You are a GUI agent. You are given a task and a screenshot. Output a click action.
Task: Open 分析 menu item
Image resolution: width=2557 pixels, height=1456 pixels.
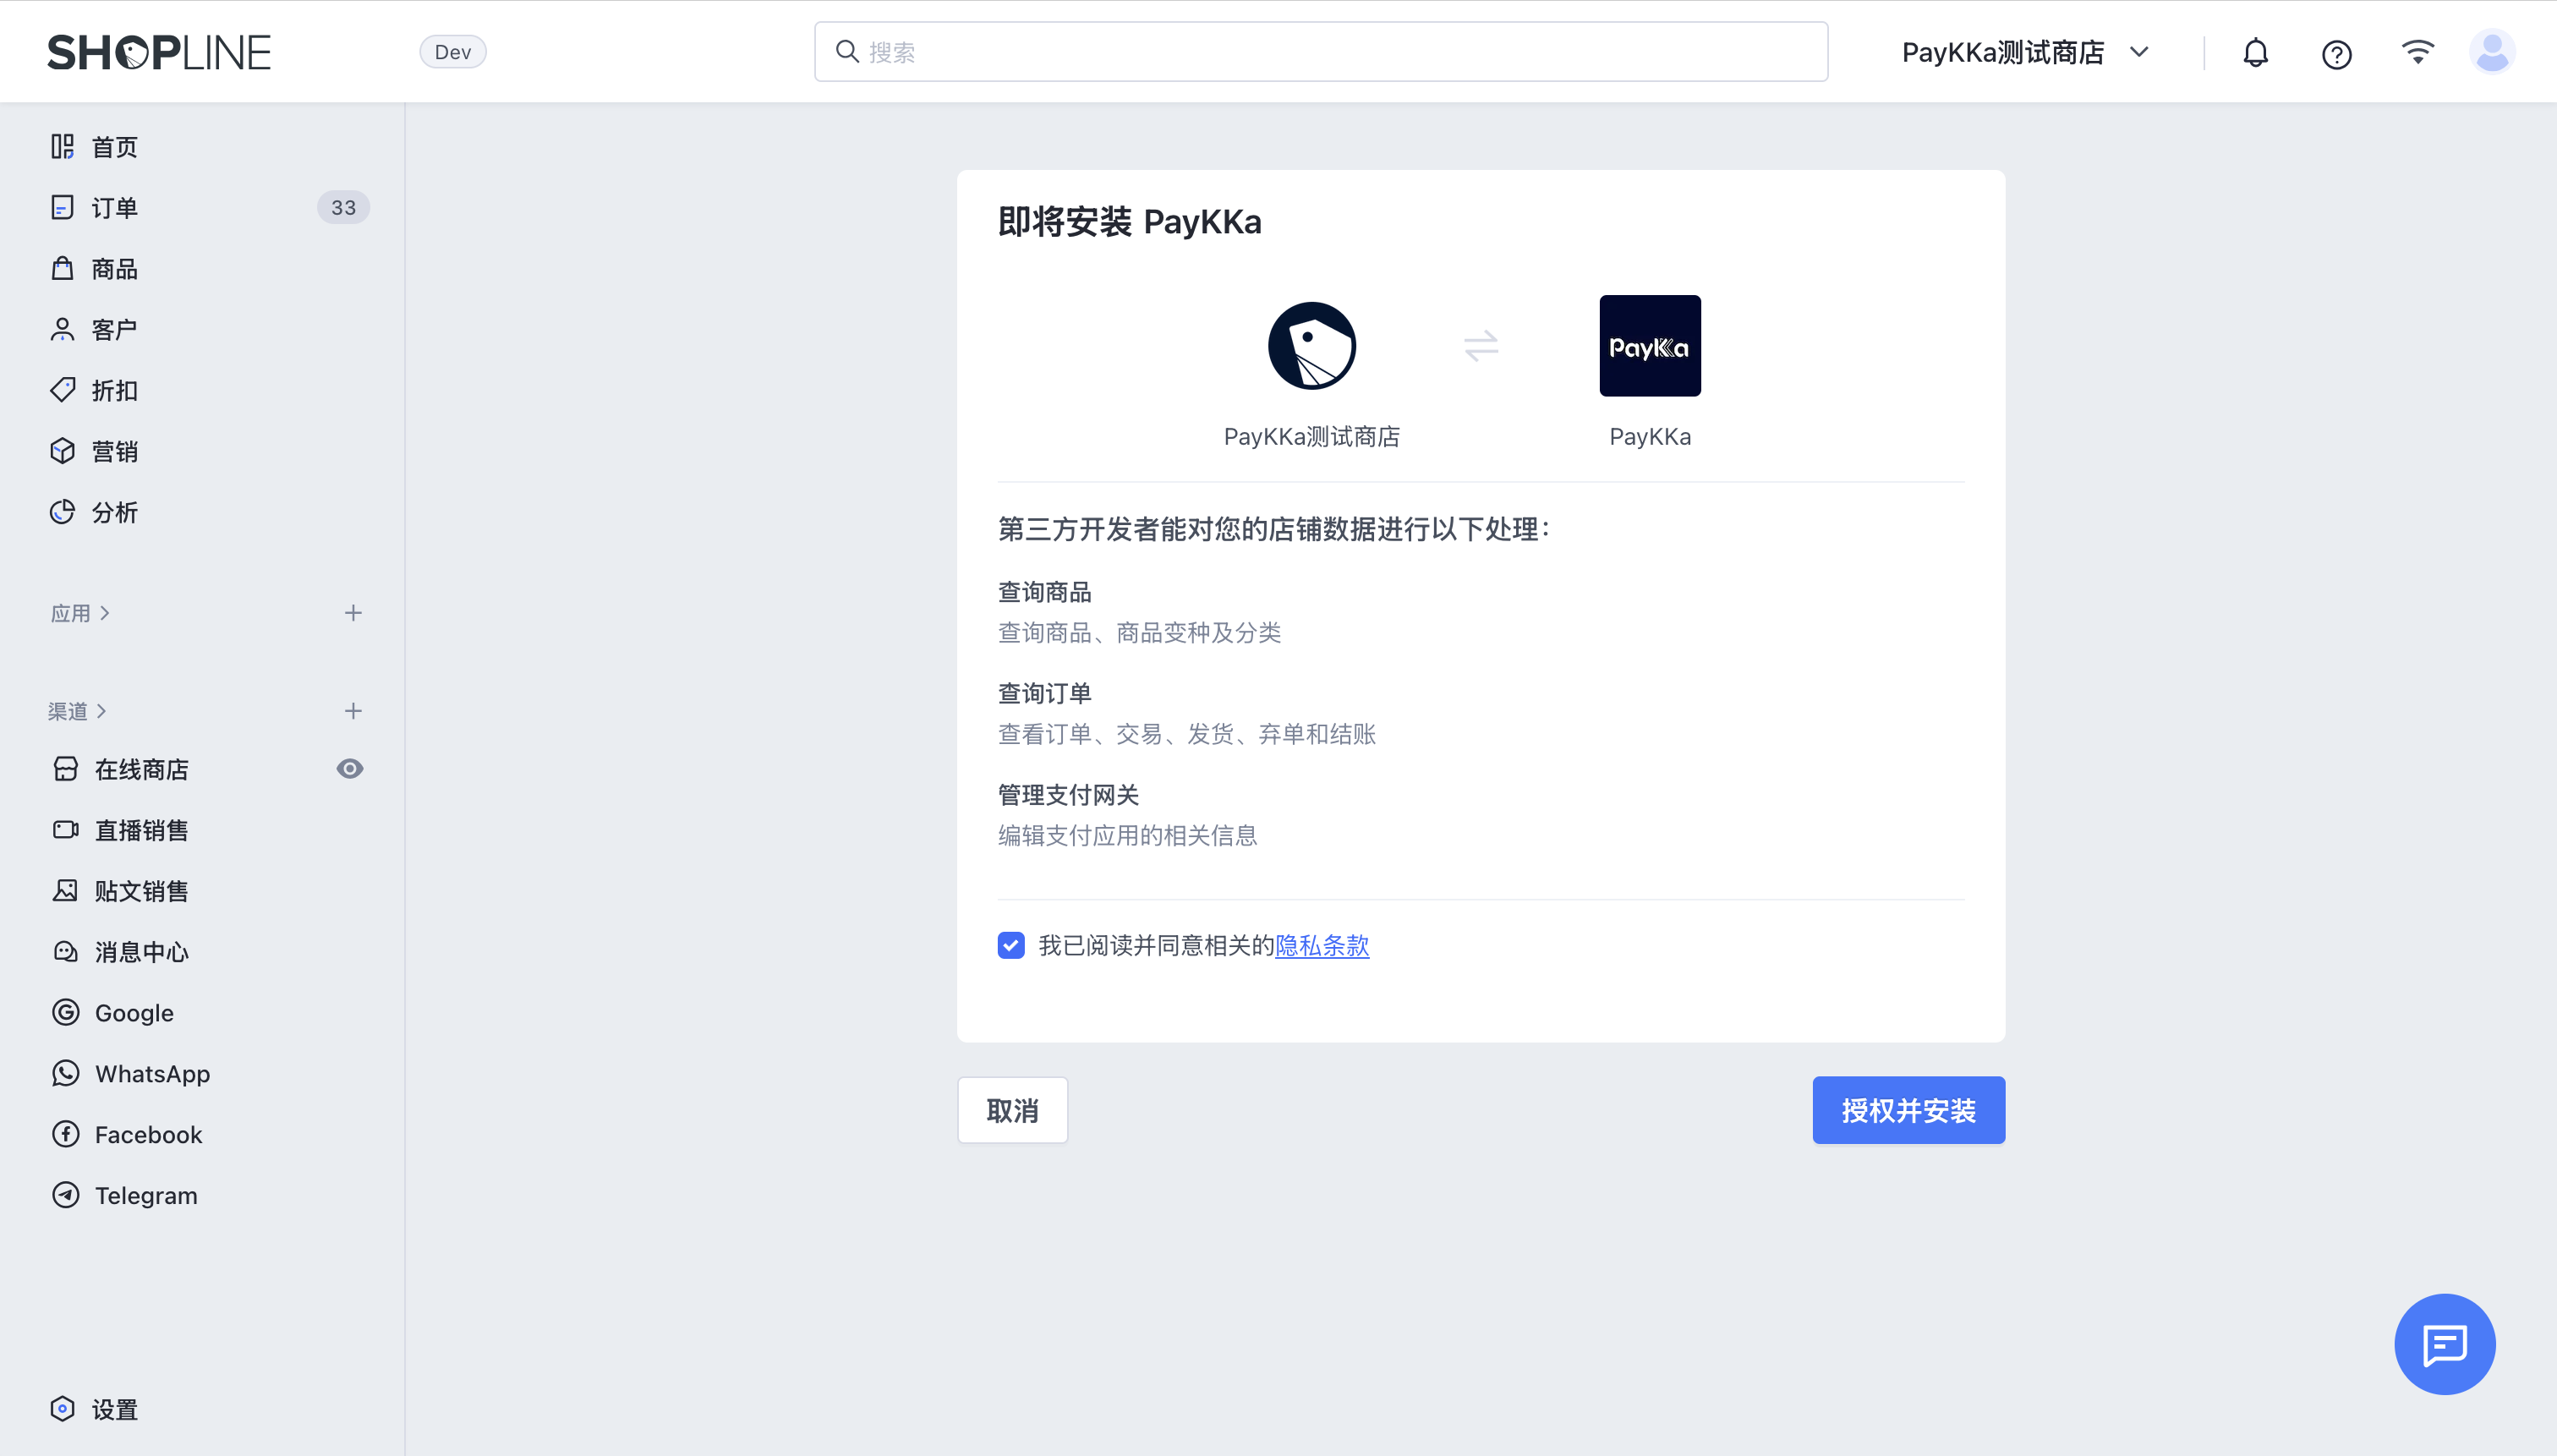[114, 513]
